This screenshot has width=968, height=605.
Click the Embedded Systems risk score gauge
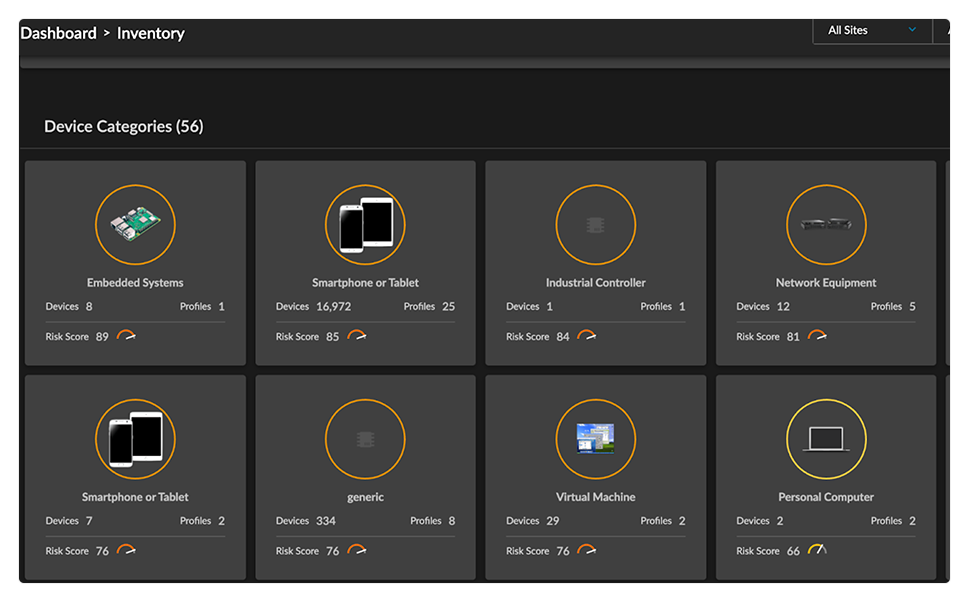pos(126,336)
